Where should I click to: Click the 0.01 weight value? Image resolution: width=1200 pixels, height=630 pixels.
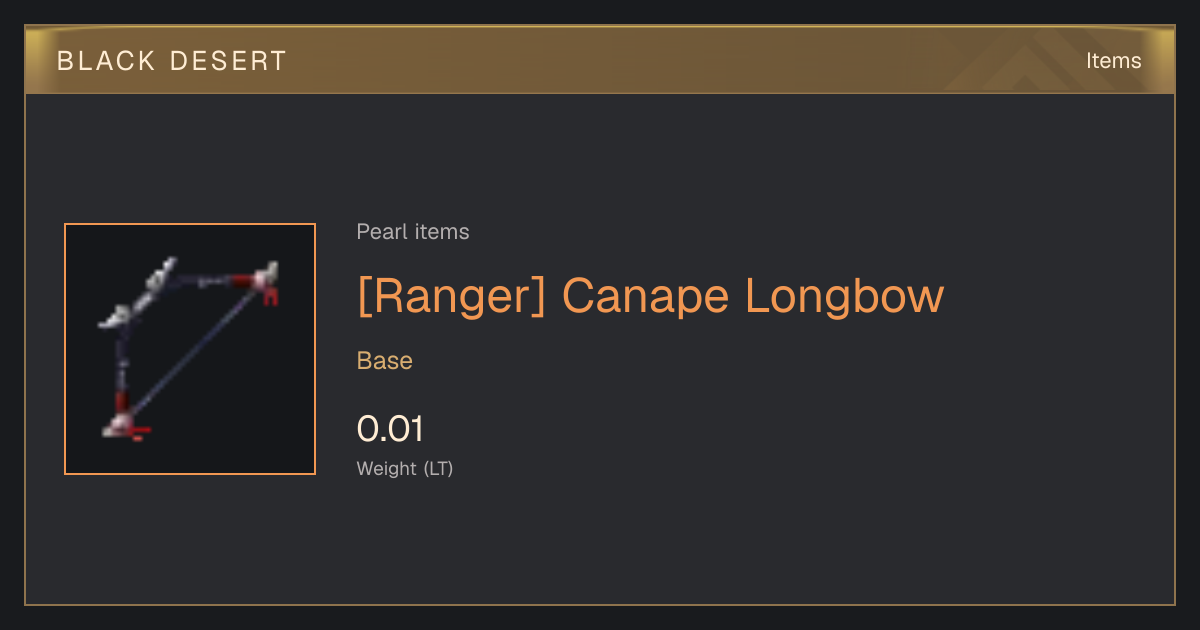pos(391,429)
